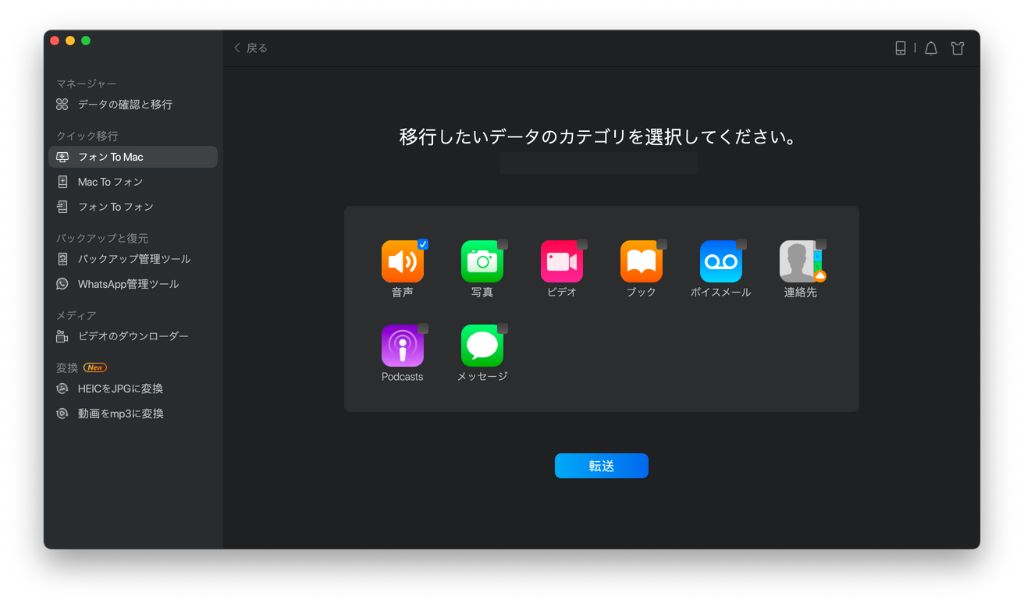
Task: Click the 写真 category label
Action: 482,292
